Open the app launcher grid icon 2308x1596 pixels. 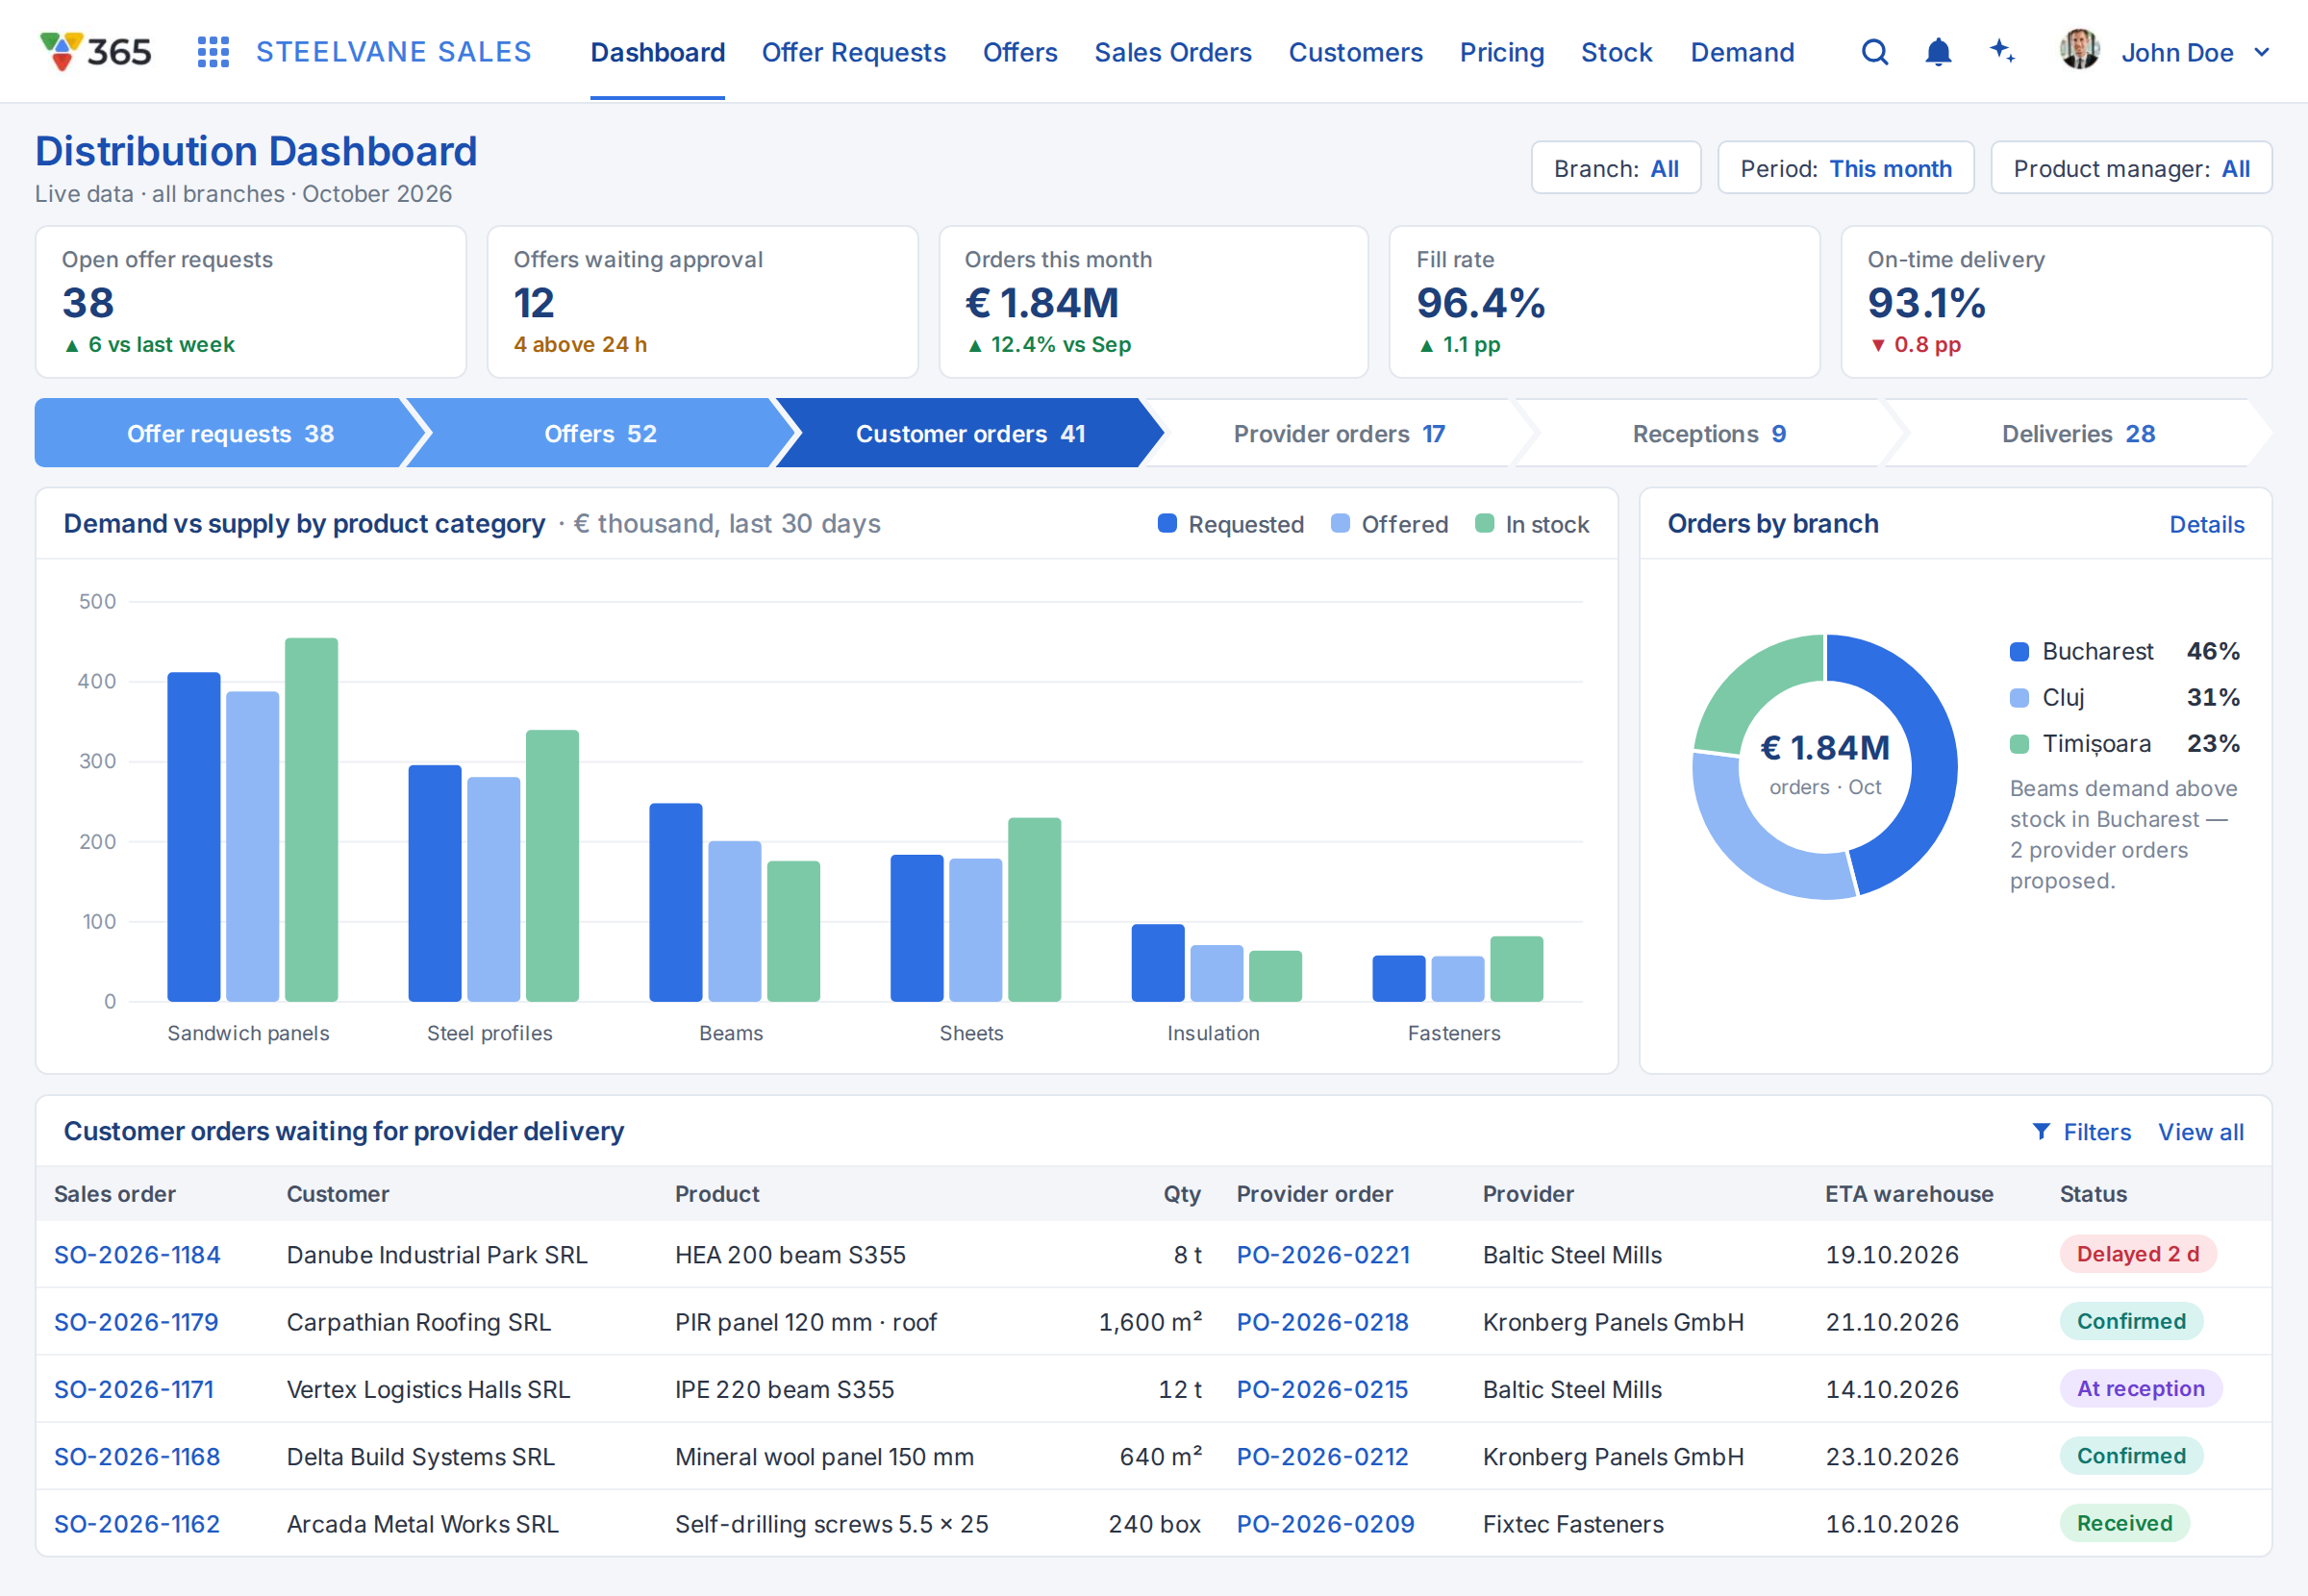[213, 52]
